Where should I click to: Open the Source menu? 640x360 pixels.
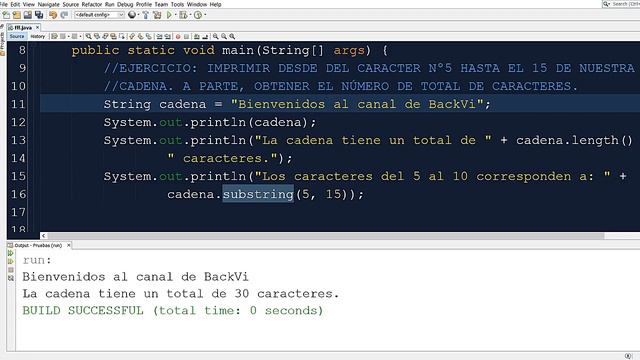(x=71, y=4)
